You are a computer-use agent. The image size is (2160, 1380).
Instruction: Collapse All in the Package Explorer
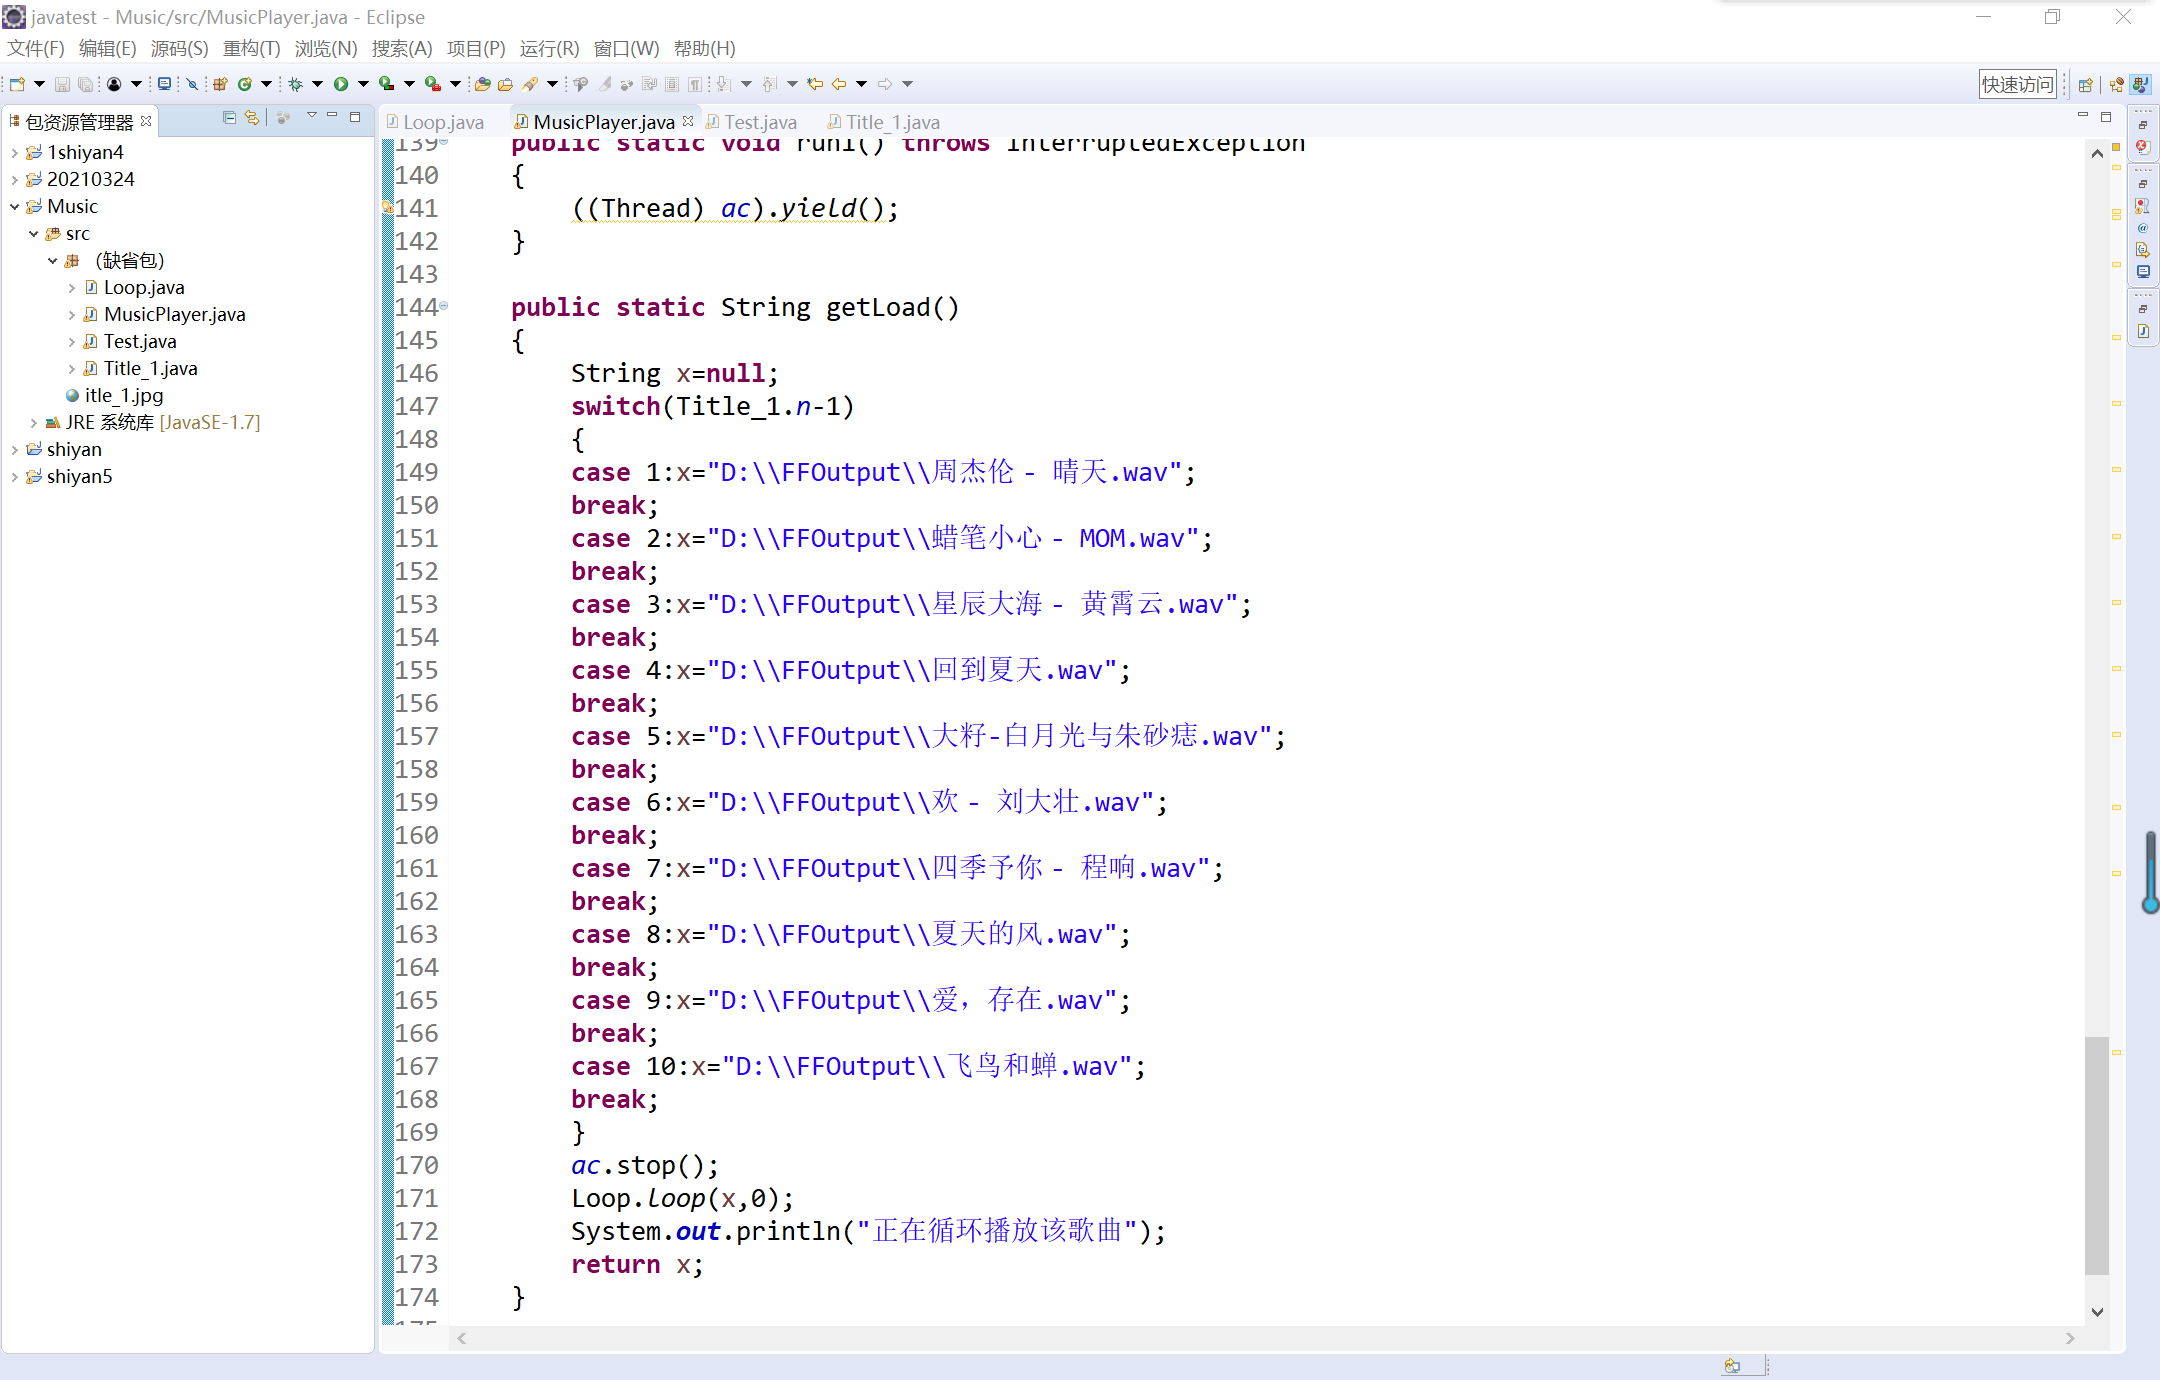coord(228,118)
